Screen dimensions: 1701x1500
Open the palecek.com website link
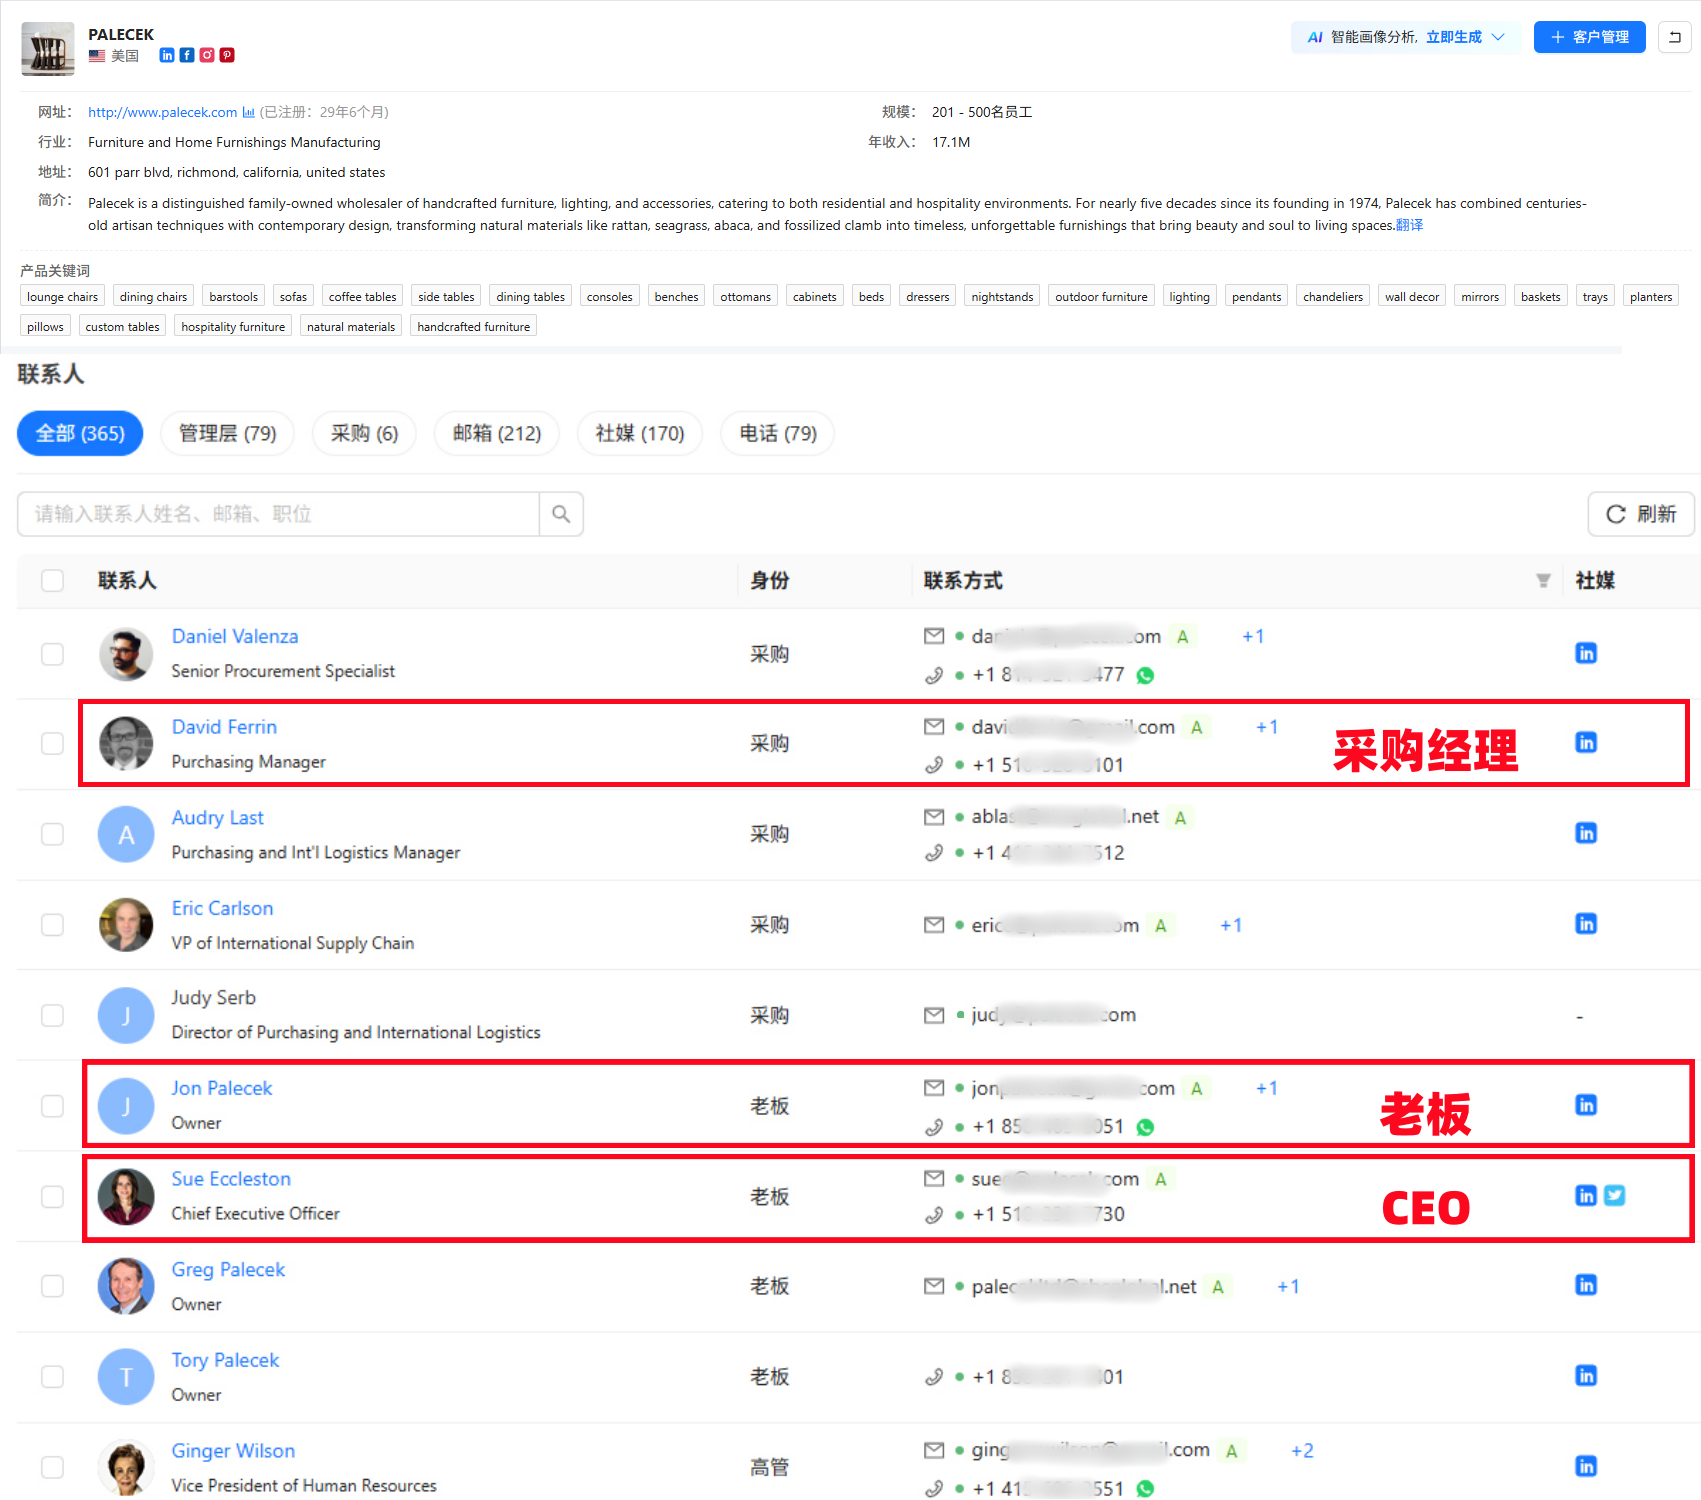tap(162, 112)
